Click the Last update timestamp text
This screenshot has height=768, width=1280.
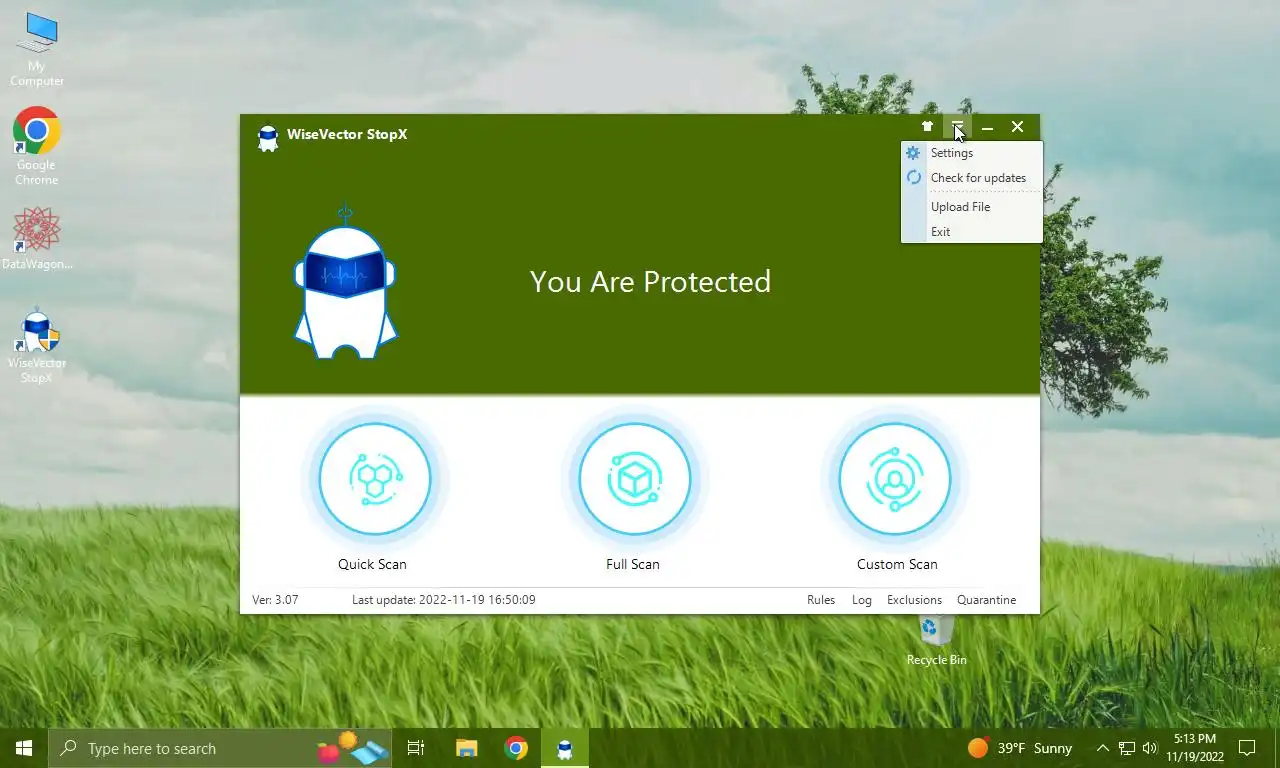[x=444, y=600]
